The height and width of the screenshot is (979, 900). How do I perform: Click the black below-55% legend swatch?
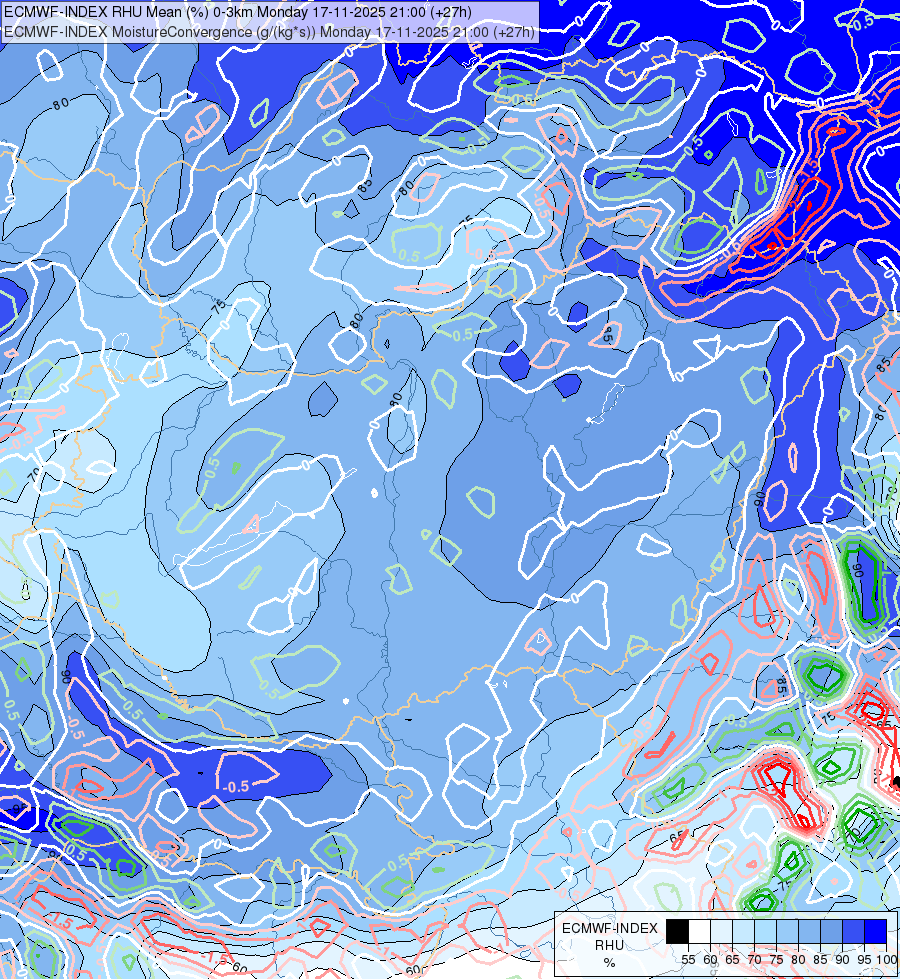coord(677,931)
